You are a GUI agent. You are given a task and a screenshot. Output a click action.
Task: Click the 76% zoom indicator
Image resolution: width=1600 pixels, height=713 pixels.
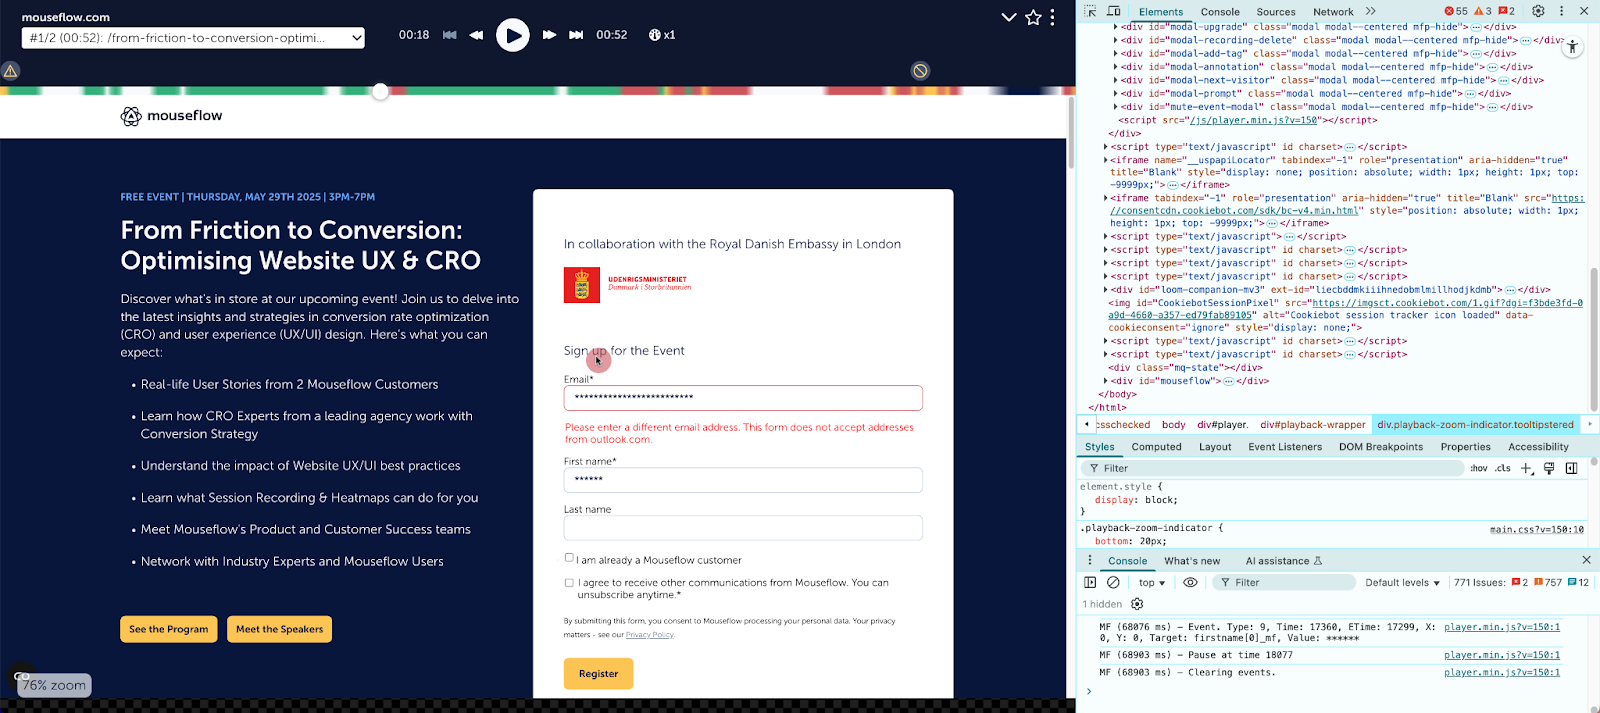55,686
